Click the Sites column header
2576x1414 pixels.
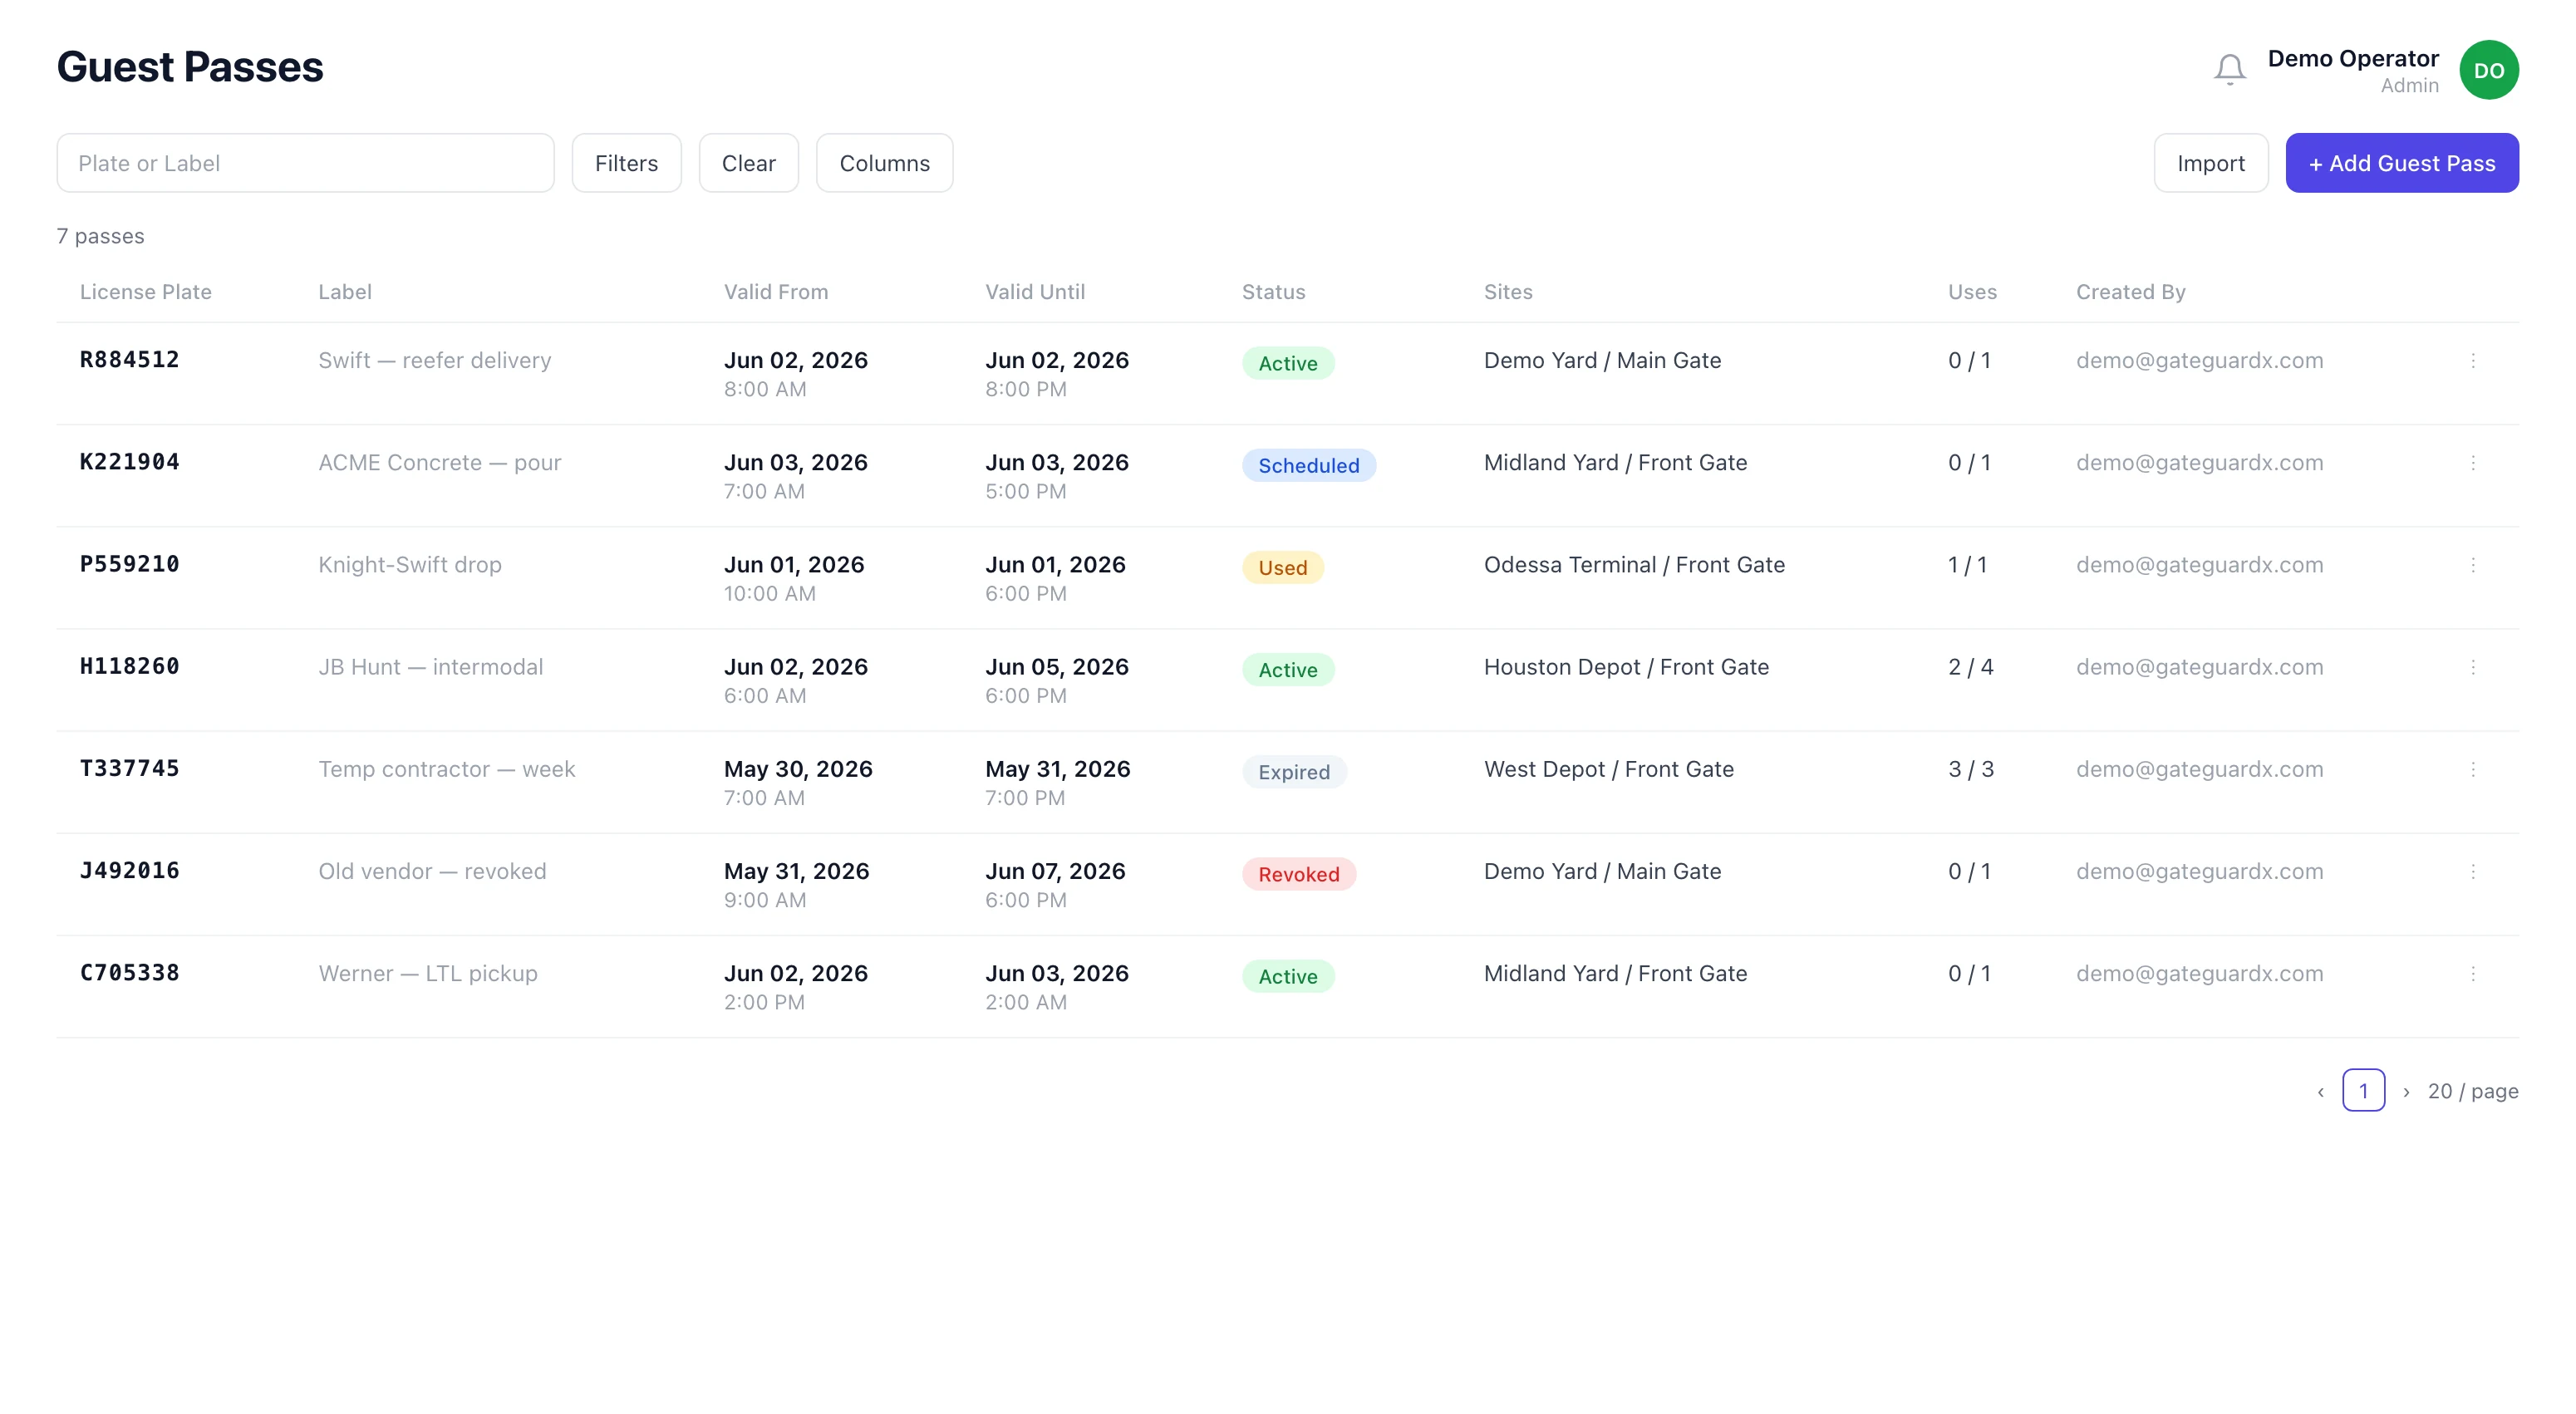(x=1507, y=292)
